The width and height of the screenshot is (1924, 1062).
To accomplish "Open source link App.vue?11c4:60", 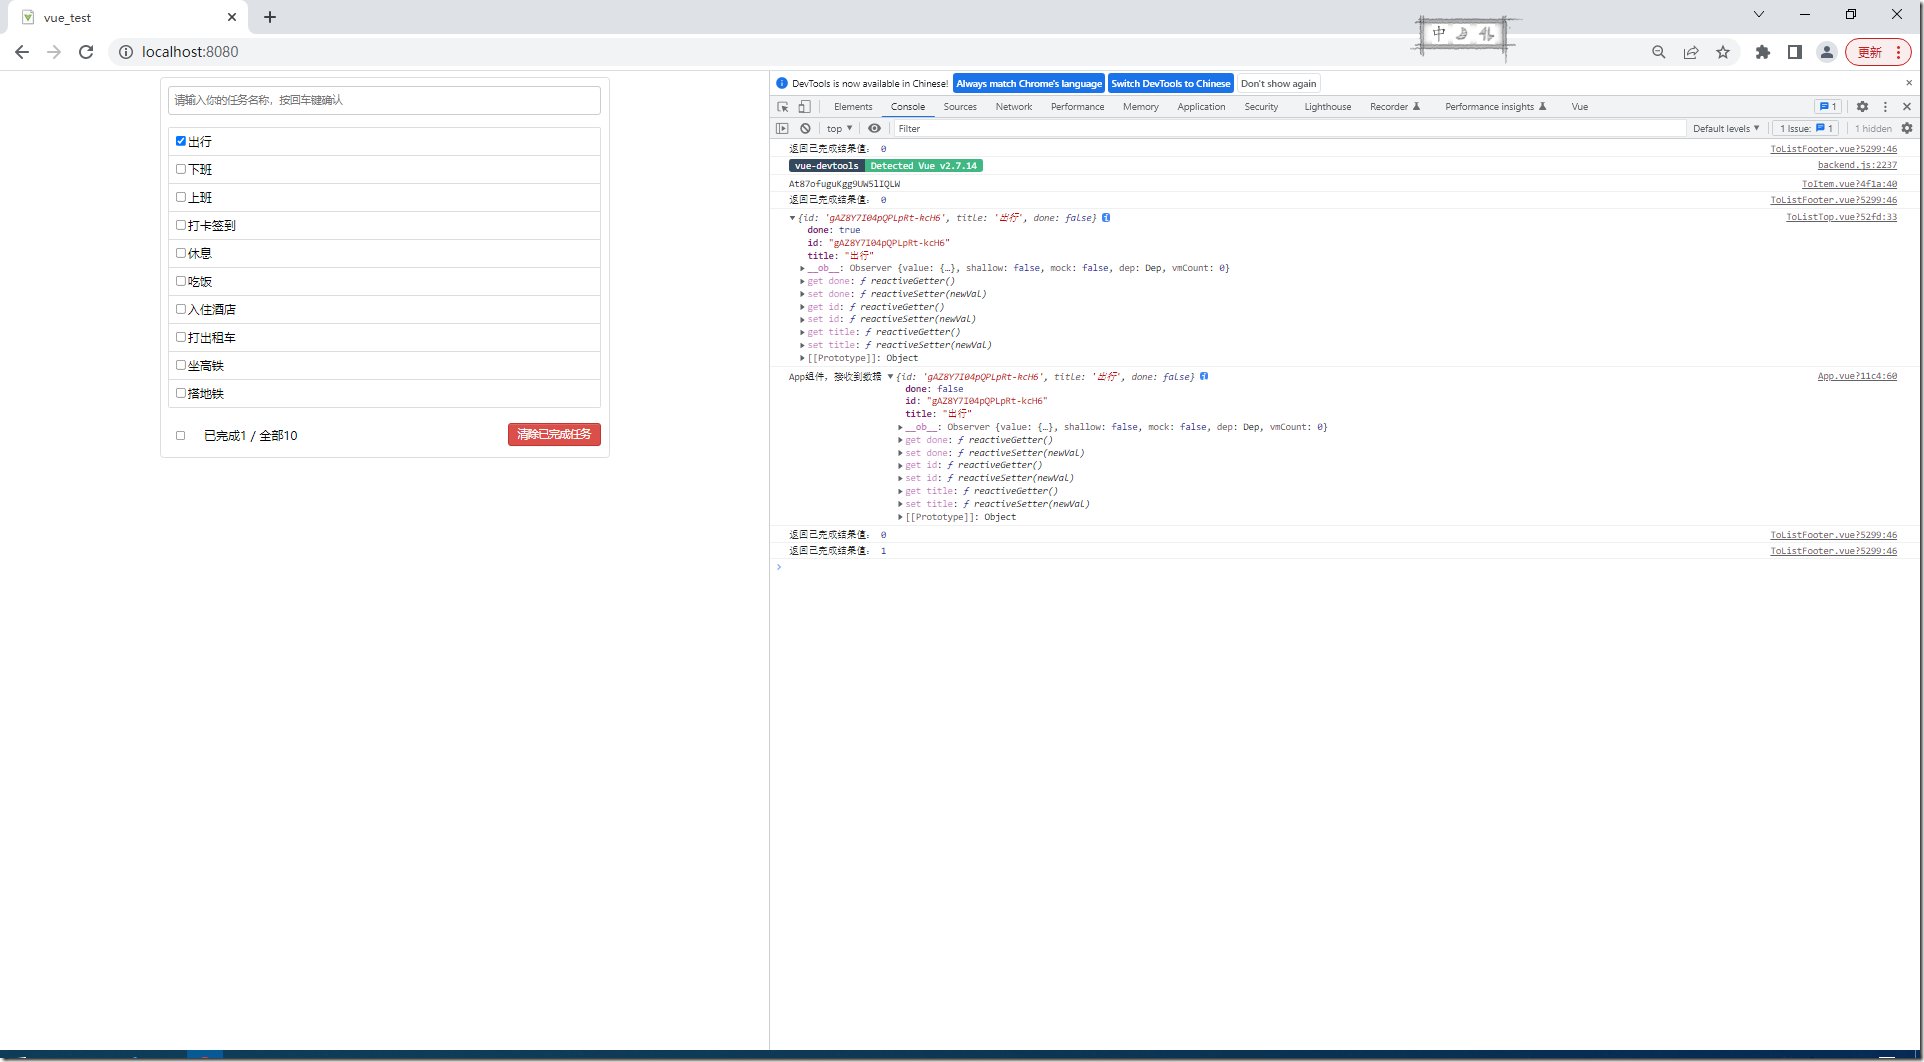I will click(1857, 376).
